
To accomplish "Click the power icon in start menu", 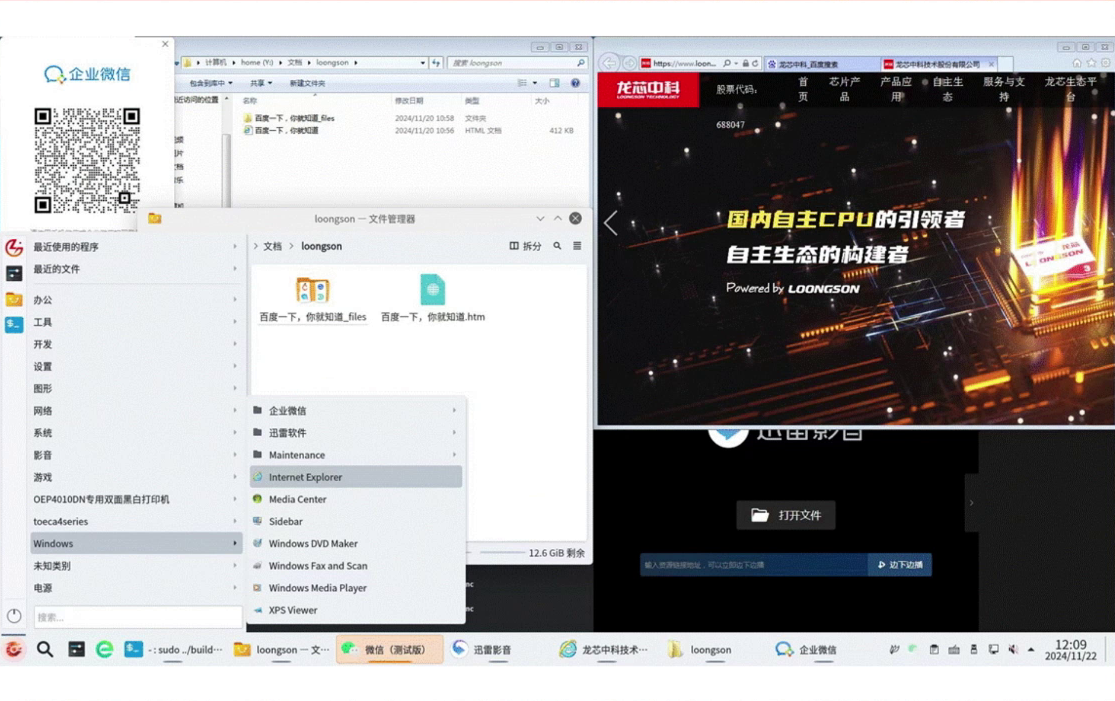I will 14,616.
